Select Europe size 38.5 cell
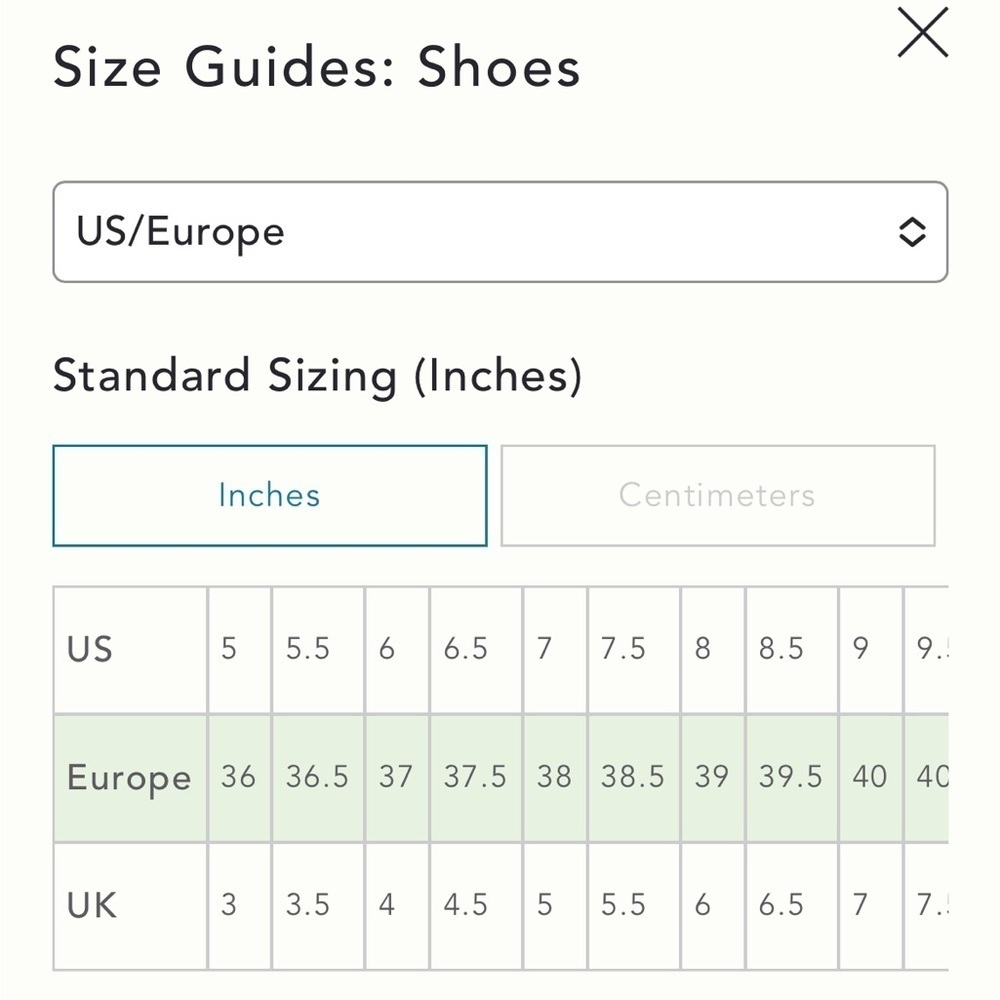The height and width of the screenshot is (1000, 1000). pos(634,777)
